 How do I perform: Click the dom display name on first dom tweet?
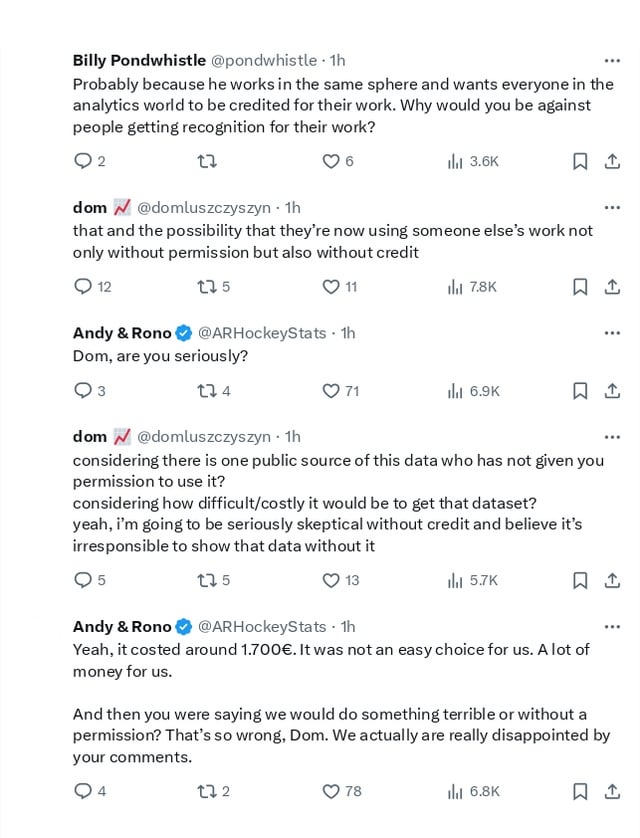point(90,208)
